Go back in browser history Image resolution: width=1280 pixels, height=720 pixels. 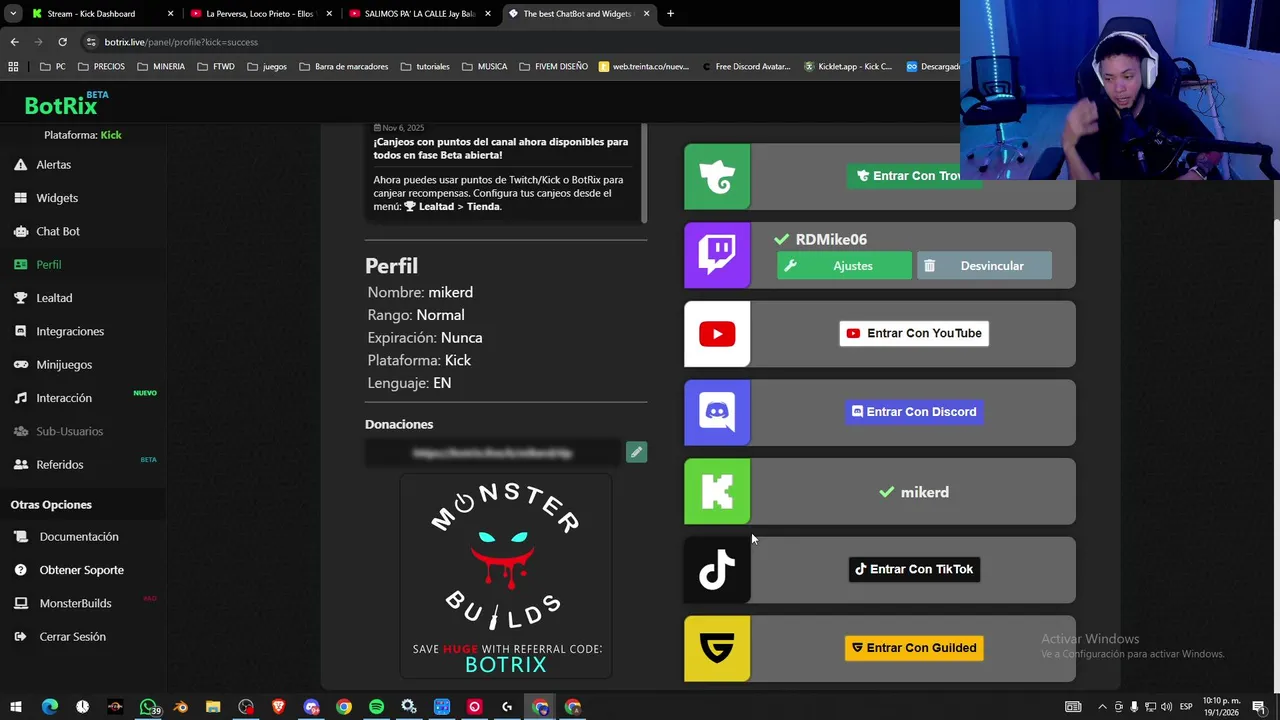(x=14, y=42)
